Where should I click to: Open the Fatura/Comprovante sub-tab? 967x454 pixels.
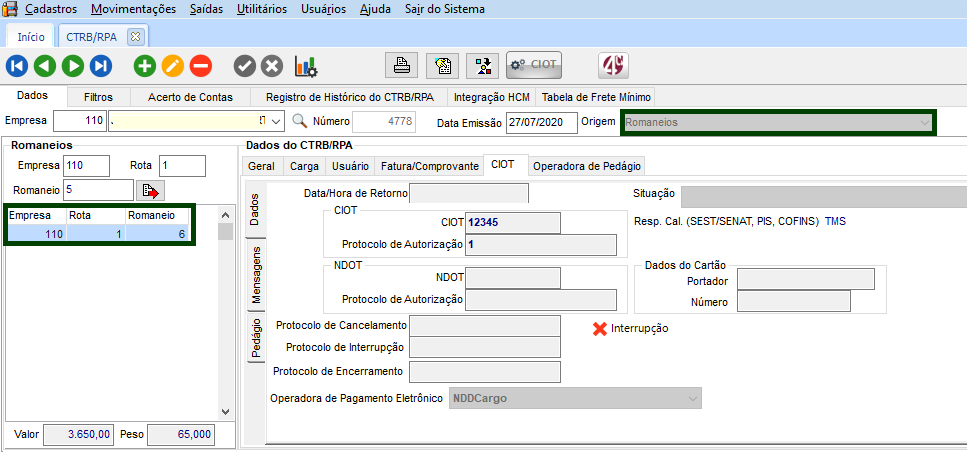pyautogui.click(x=429, y=166)
